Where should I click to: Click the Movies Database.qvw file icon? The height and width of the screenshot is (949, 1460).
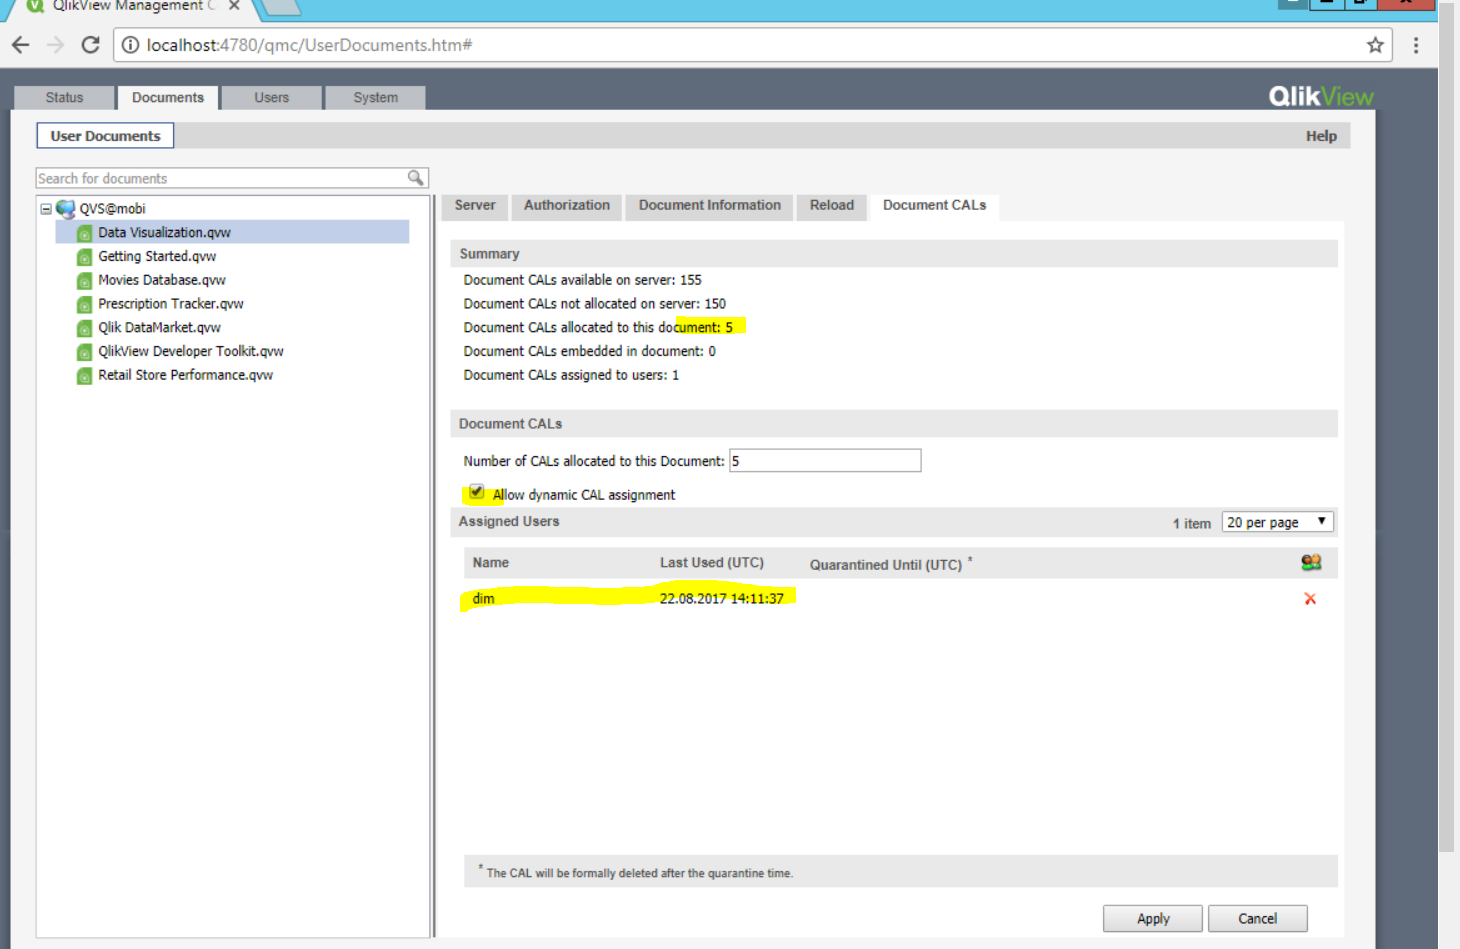click(85, 281)
